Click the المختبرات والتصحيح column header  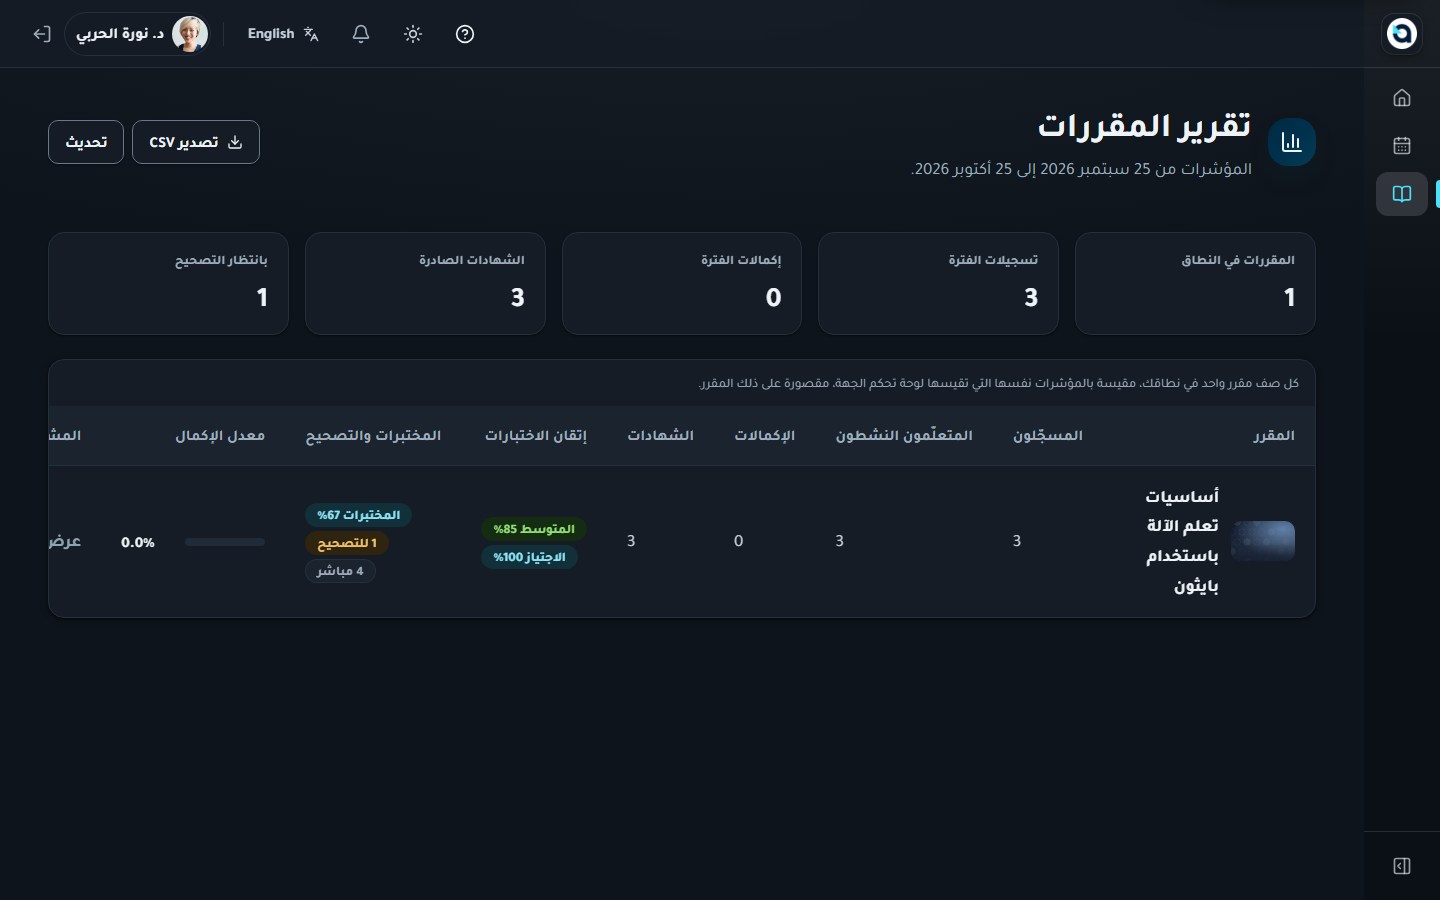pyautogui.click(x=373, y=436)
